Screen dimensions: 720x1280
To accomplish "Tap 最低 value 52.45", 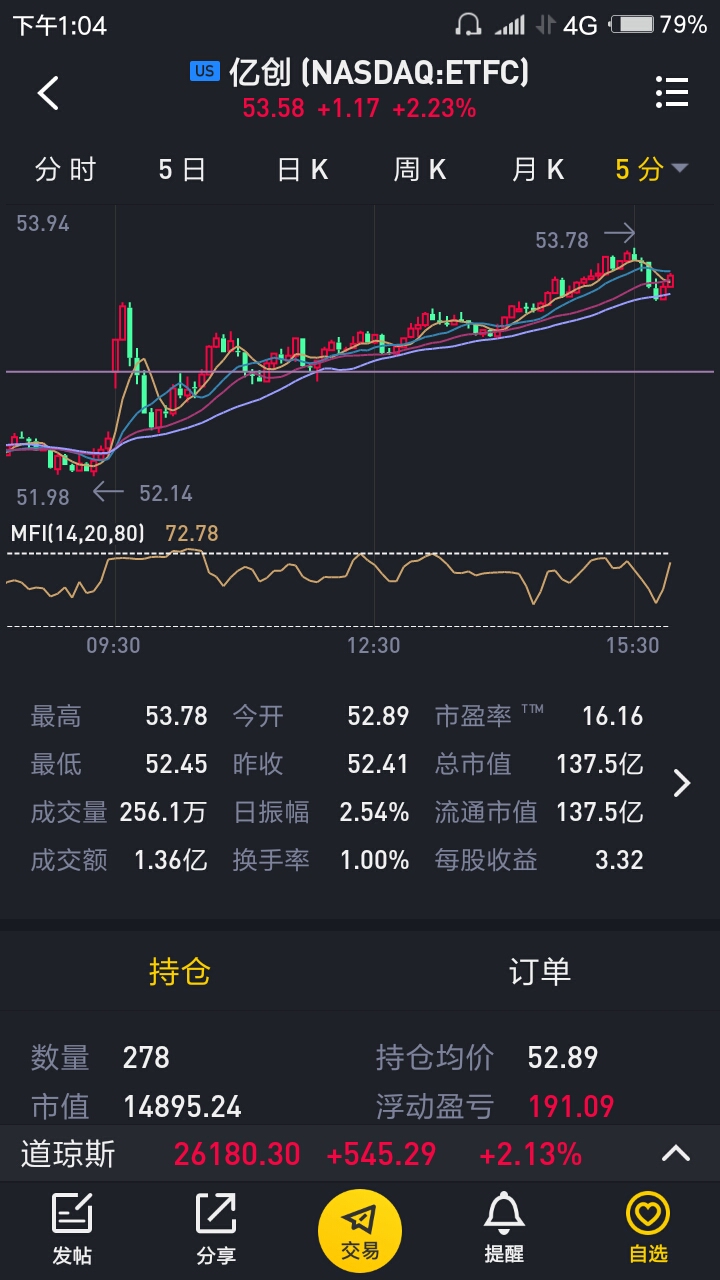I will [176, 764].
